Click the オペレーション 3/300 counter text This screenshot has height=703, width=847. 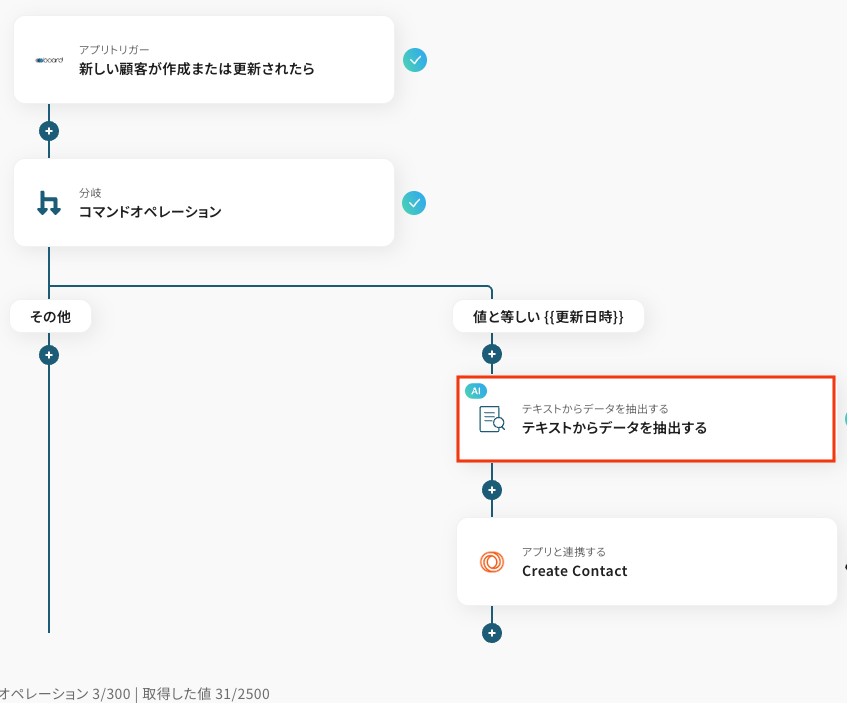point(65,693)
